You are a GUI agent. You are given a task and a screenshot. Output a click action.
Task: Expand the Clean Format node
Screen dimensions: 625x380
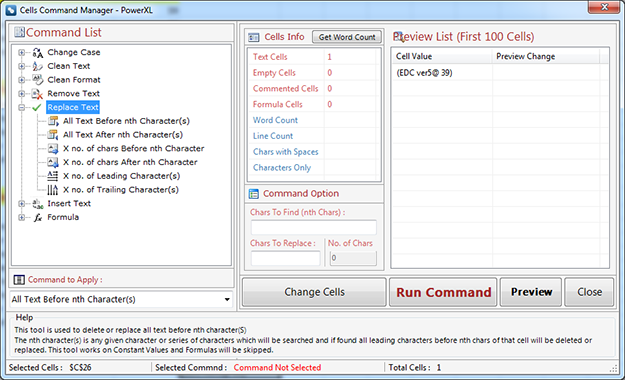coord(22,80)
